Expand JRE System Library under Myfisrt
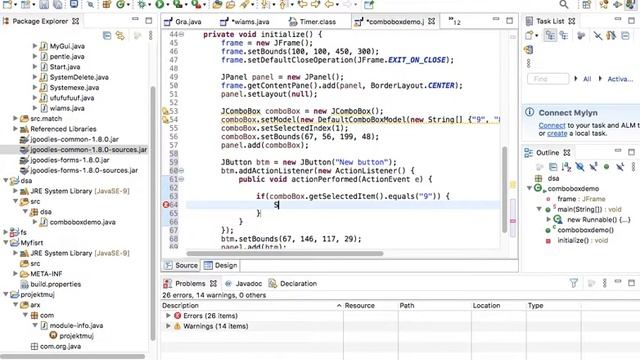 [x=16, y=253]
